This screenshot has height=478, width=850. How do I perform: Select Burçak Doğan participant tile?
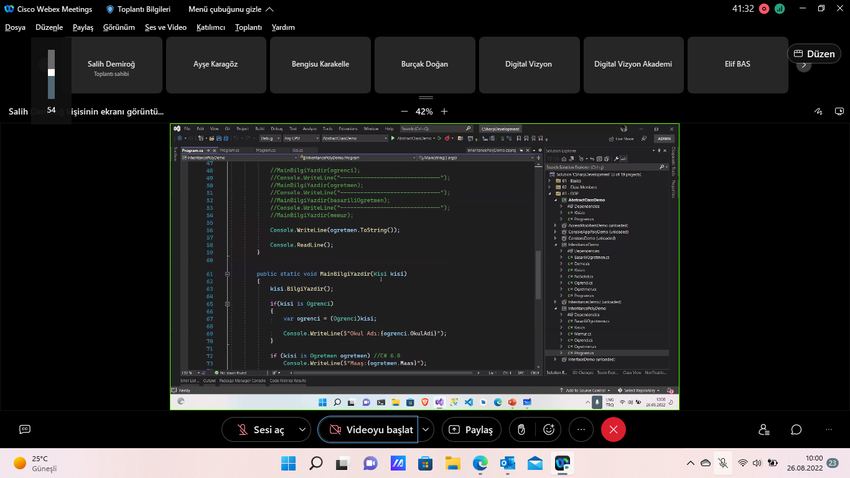click(424, 65)
